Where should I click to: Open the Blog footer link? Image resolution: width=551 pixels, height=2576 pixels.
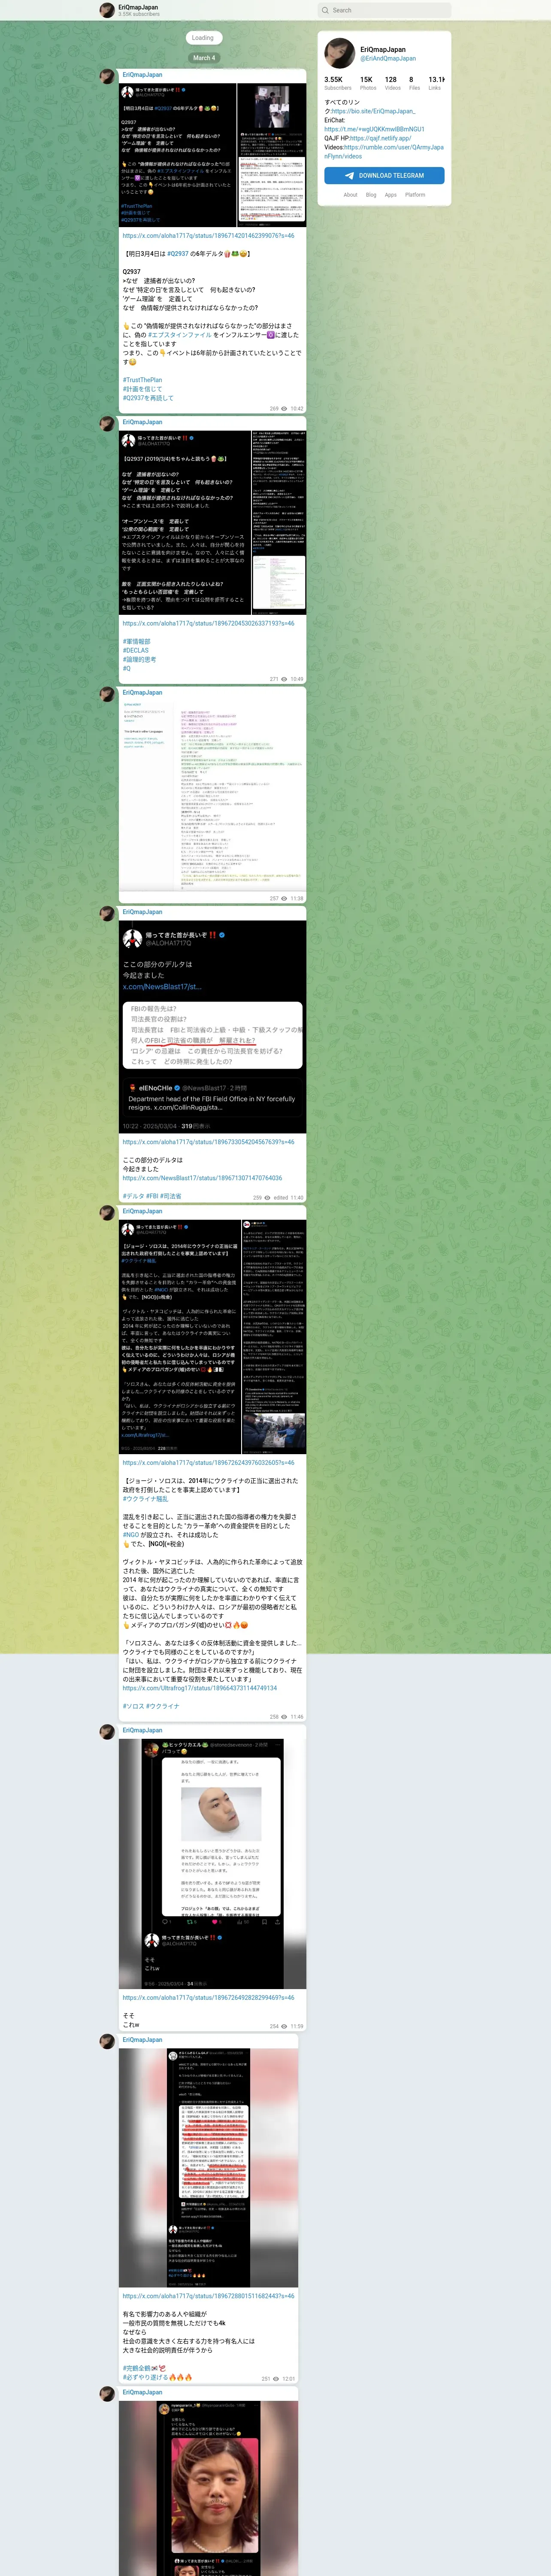(x=371, y=195)
